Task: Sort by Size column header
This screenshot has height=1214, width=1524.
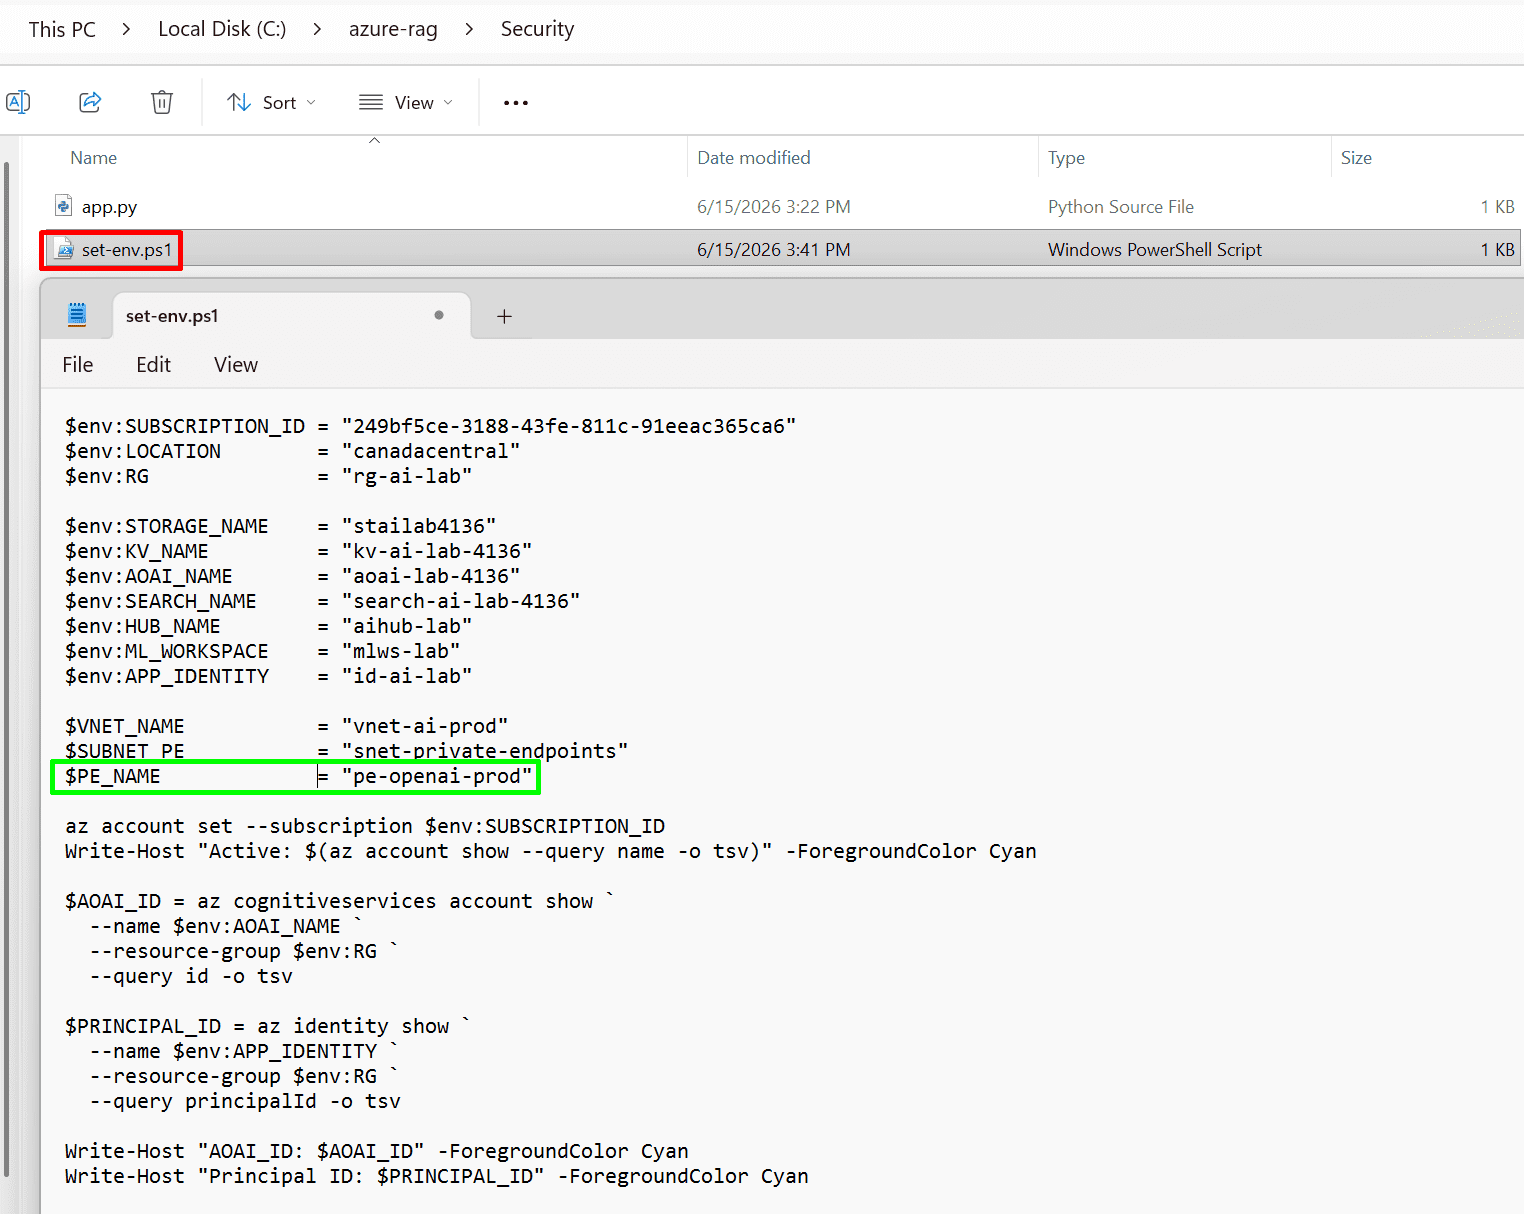Action: coord(1356,158)
